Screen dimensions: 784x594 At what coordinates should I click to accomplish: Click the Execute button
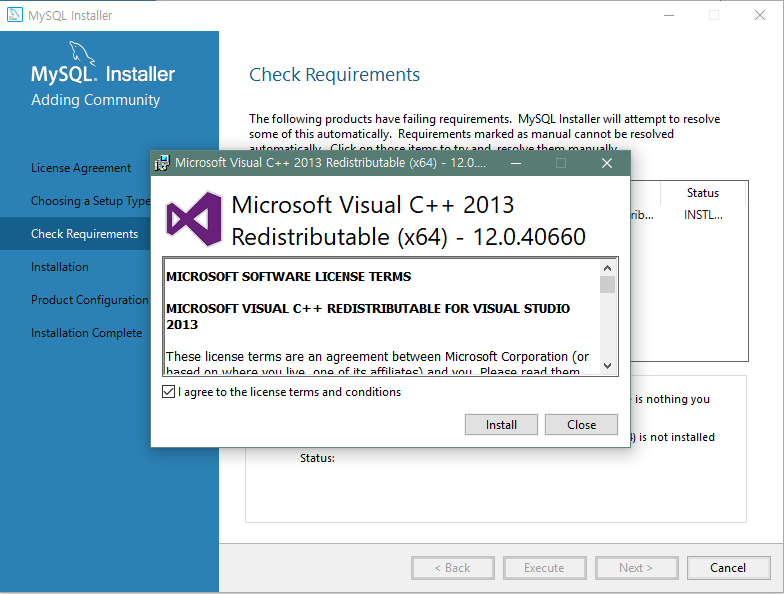click(x=544, y=568)
